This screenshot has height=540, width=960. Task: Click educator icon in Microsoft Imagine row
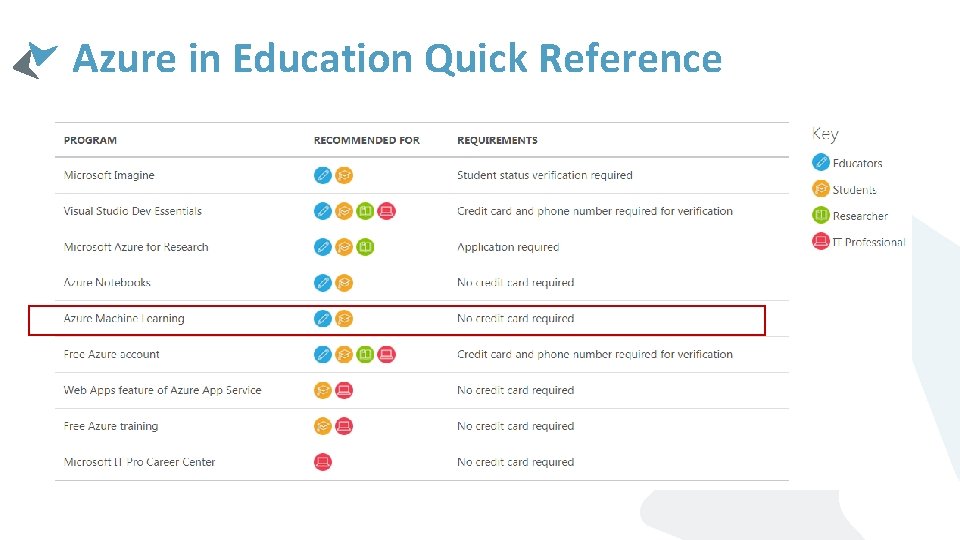[x=323, y=175]
